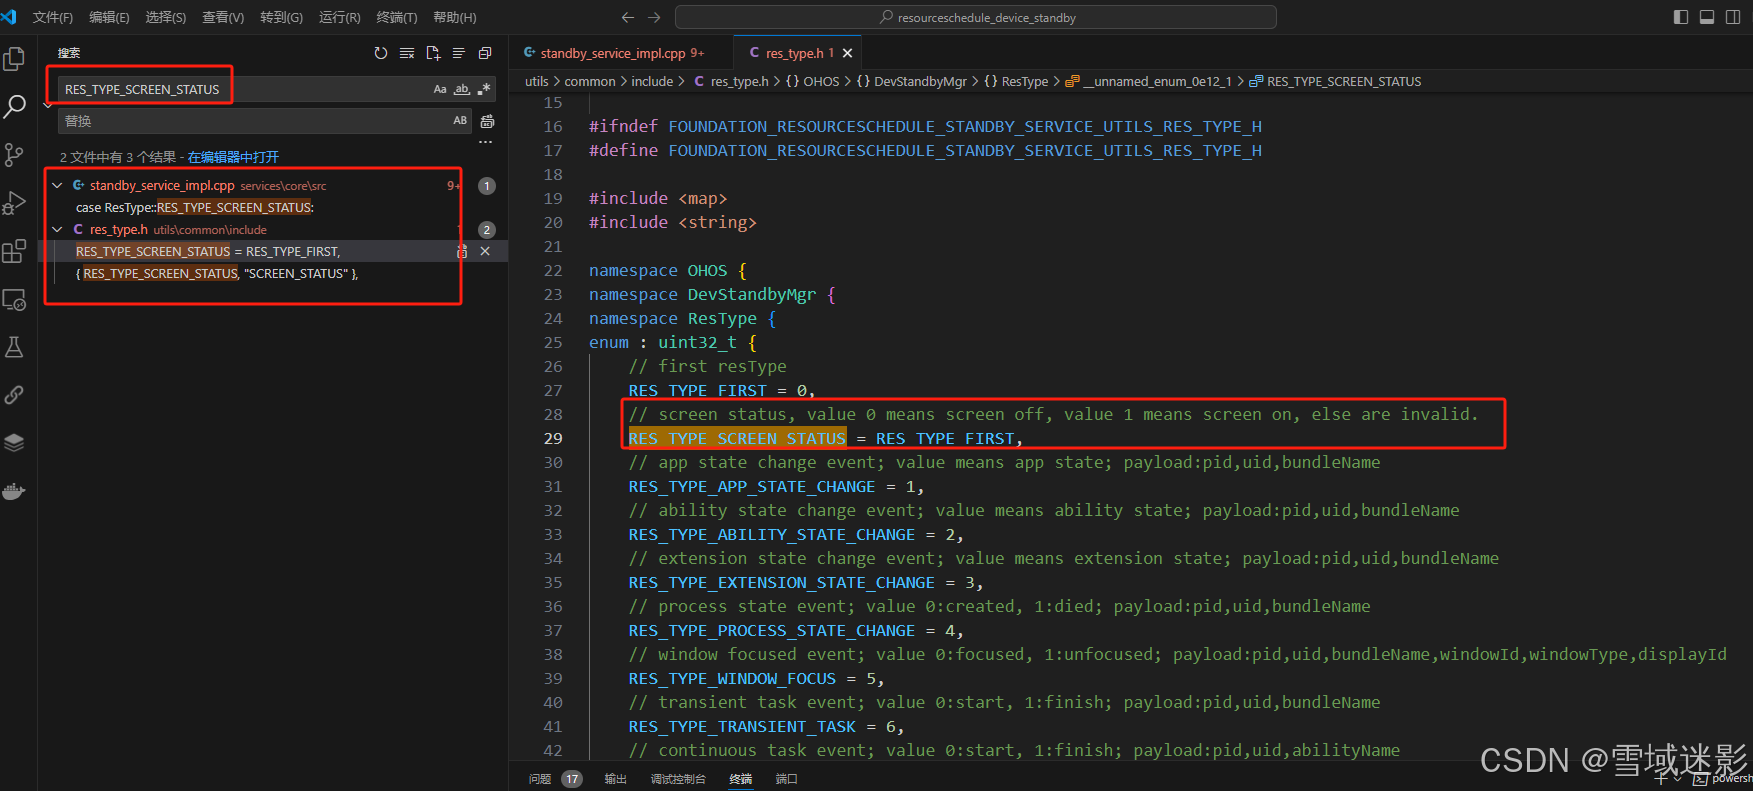Switch to the 输出 panel tab
The width and height of the screenshot is (1753, 791).
pos(615,778)
